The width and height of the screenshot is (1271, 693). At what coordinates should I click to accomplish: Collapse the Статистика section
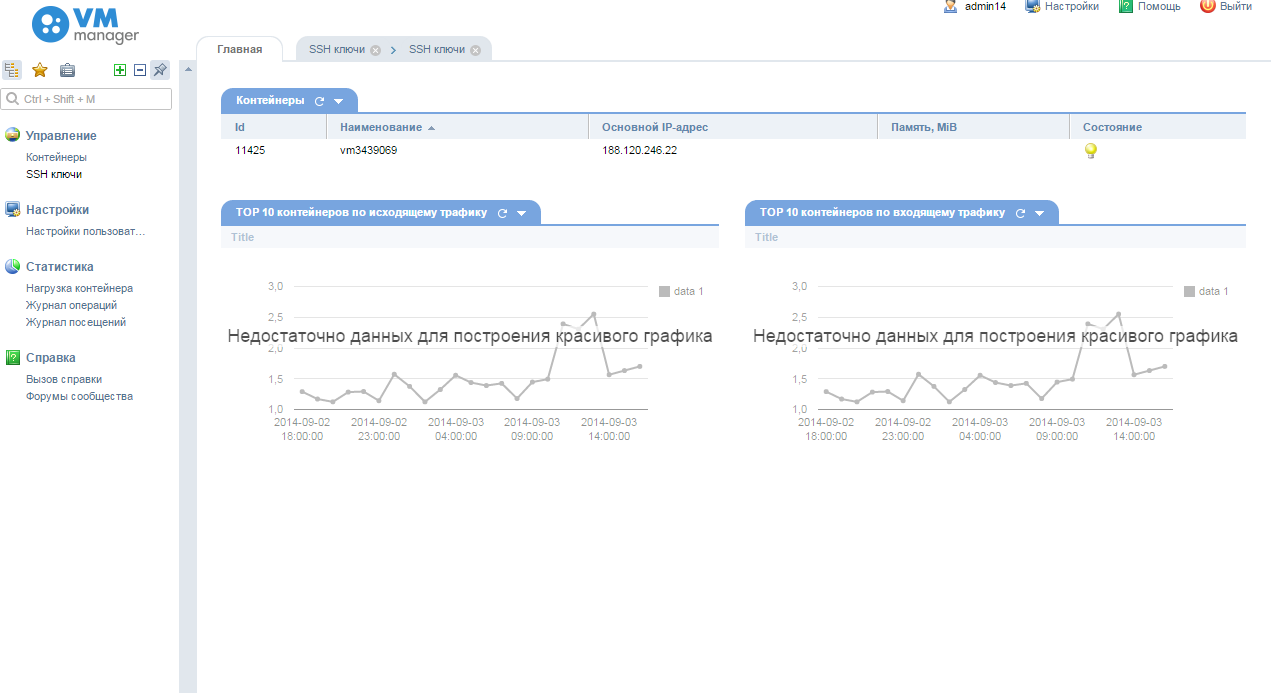(x=60, y=267)
